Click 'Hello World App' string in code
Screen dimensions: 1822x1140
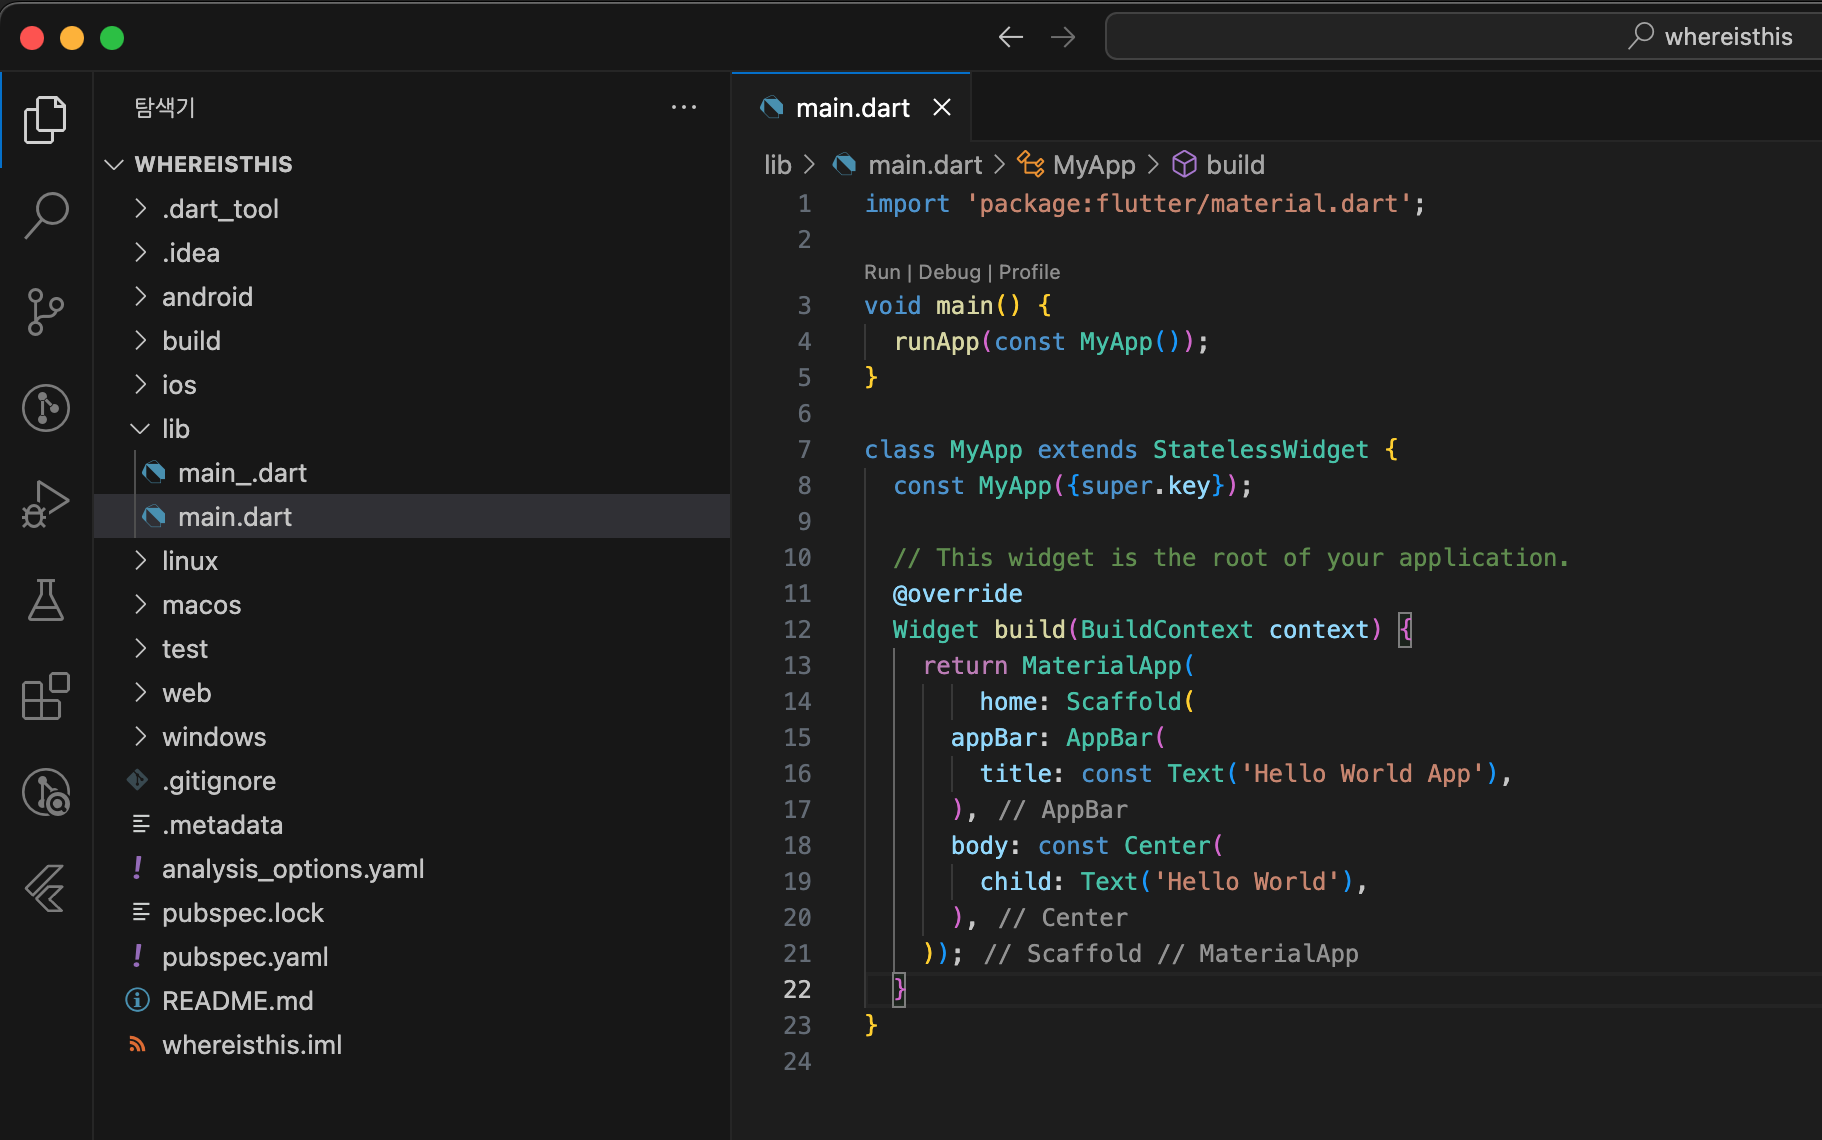click(1361, 773)
